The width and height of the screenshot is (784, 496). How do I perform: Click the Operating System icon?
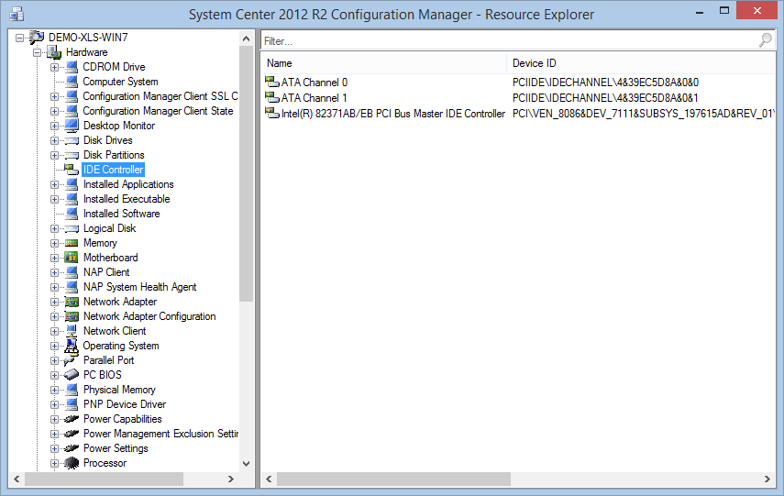tap(72, 346)
